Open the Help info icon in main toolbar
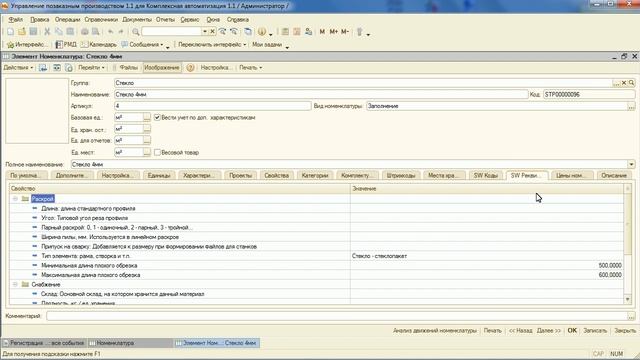640x360 pixels. click(x=262, y=31)
